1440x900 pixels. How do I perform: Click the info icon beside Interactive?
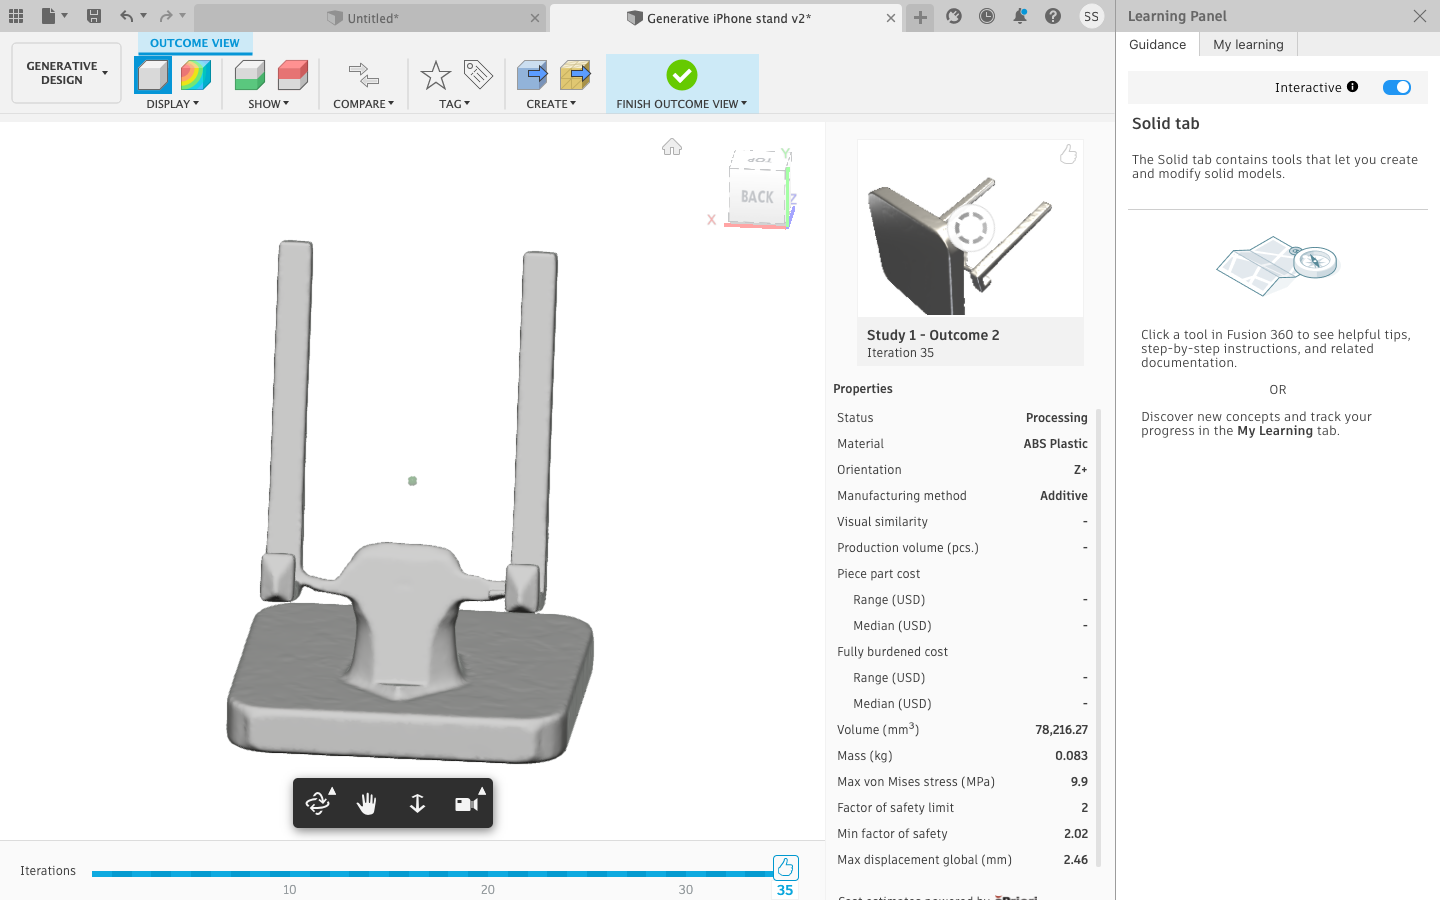[1353, 87]
